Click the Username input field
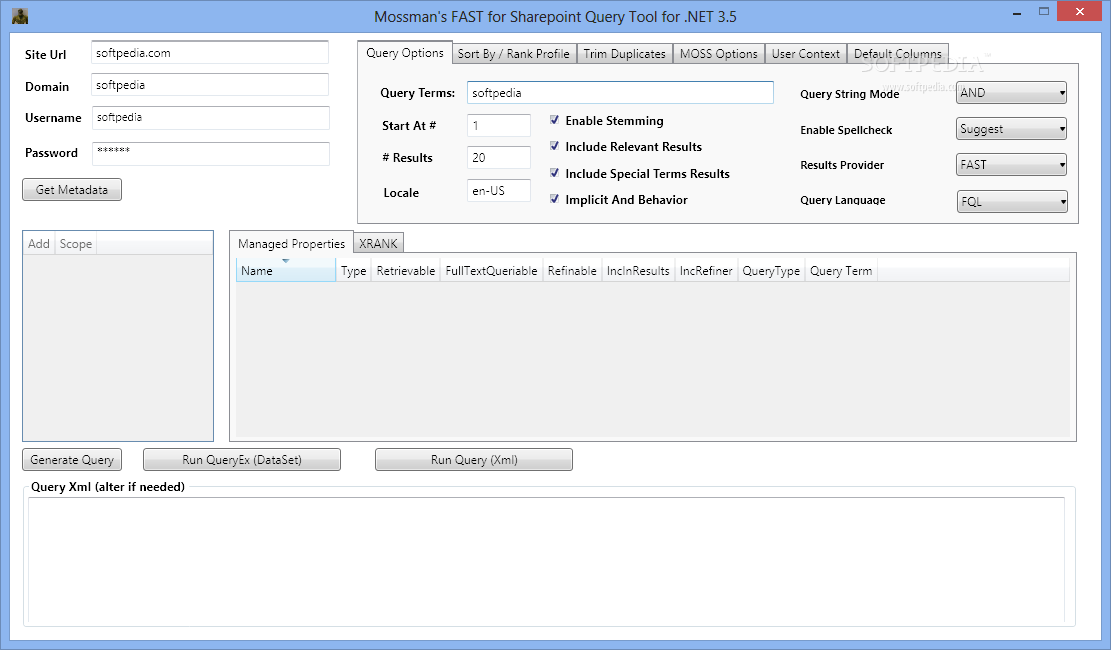This screenshot has height=650, width=1111. tap(210, 118)
